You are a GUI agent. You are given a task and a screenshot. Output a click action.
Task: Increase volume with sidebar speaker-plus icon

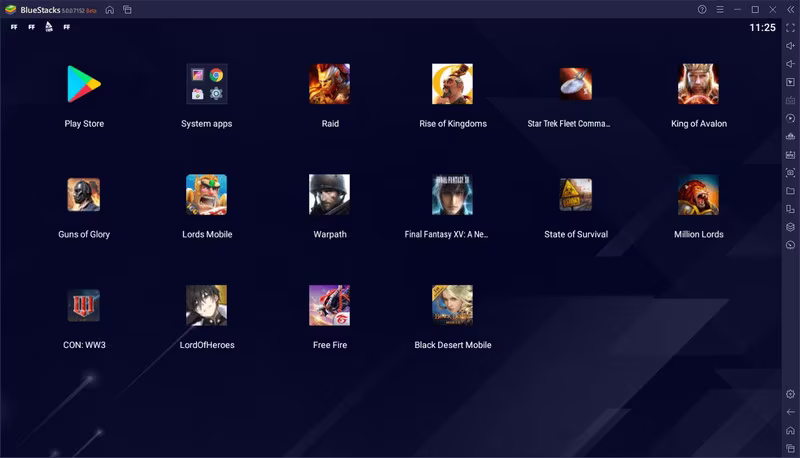tap(790, 46)
